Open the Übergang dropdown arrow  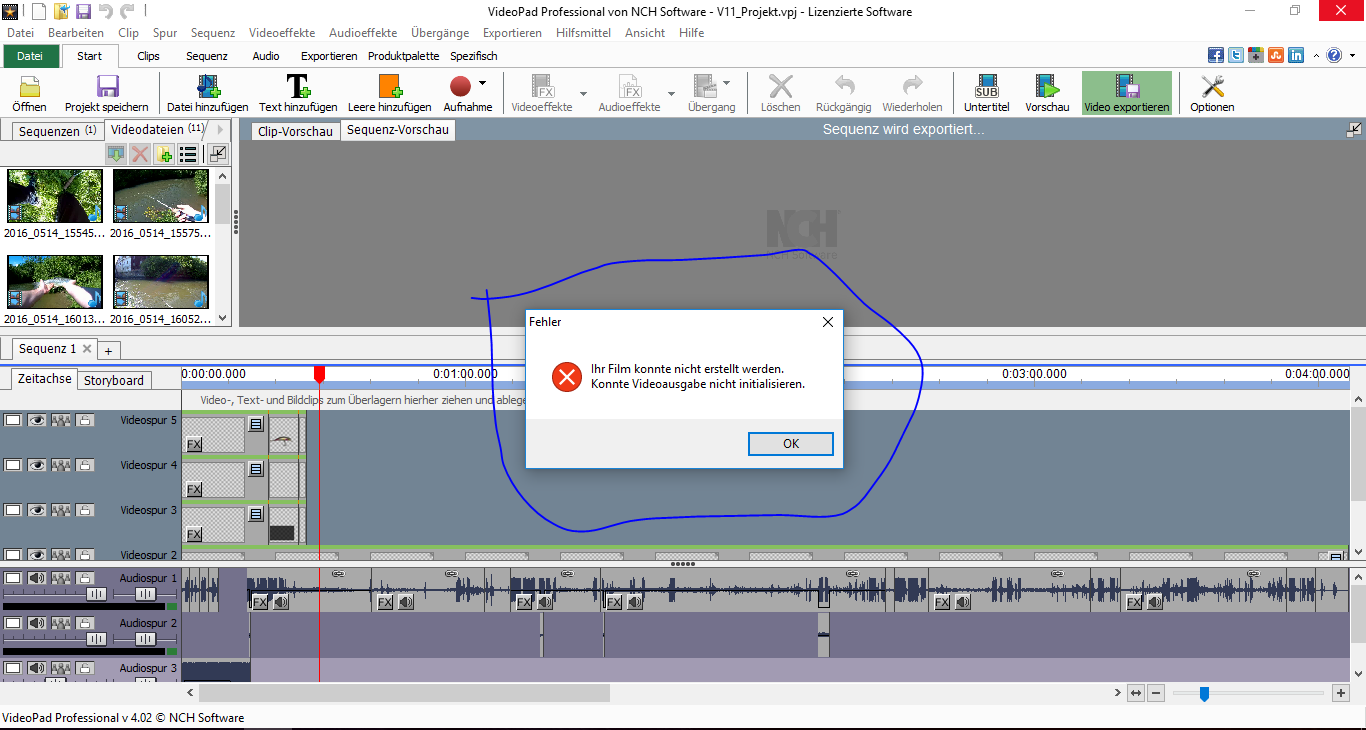tap(727, 84)
